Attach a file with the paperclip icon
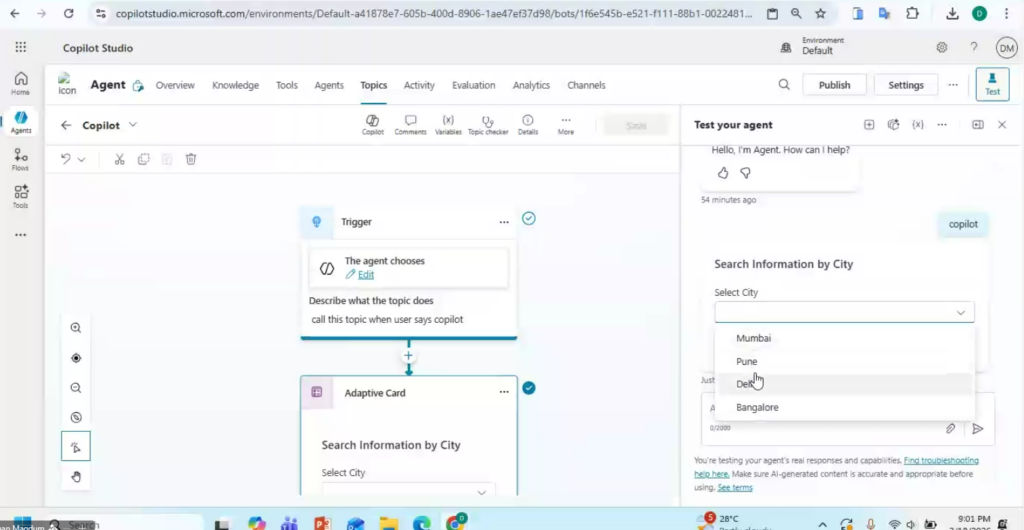 coord(950,429)
